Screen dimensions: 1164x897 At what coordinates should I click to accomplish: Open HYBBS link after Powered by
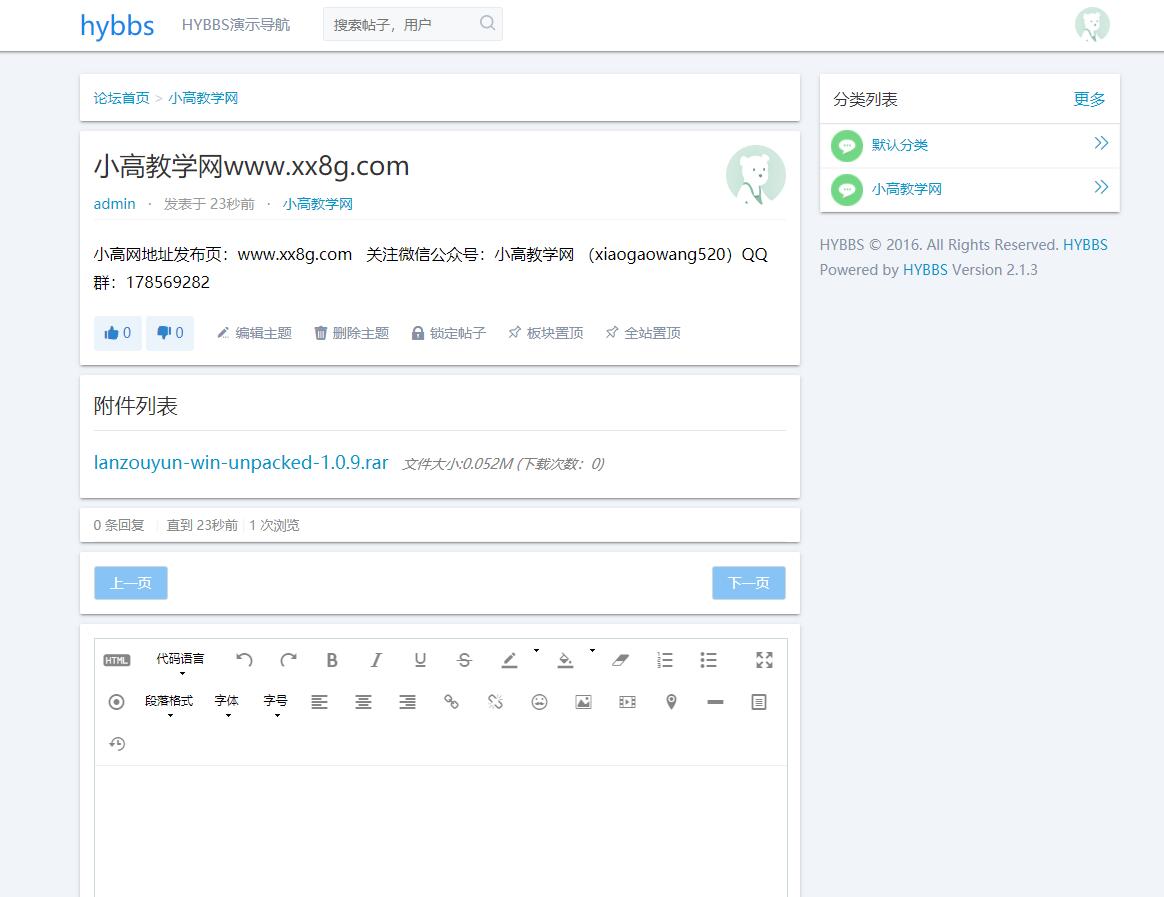pyautogui.click(x=925, y=270)
